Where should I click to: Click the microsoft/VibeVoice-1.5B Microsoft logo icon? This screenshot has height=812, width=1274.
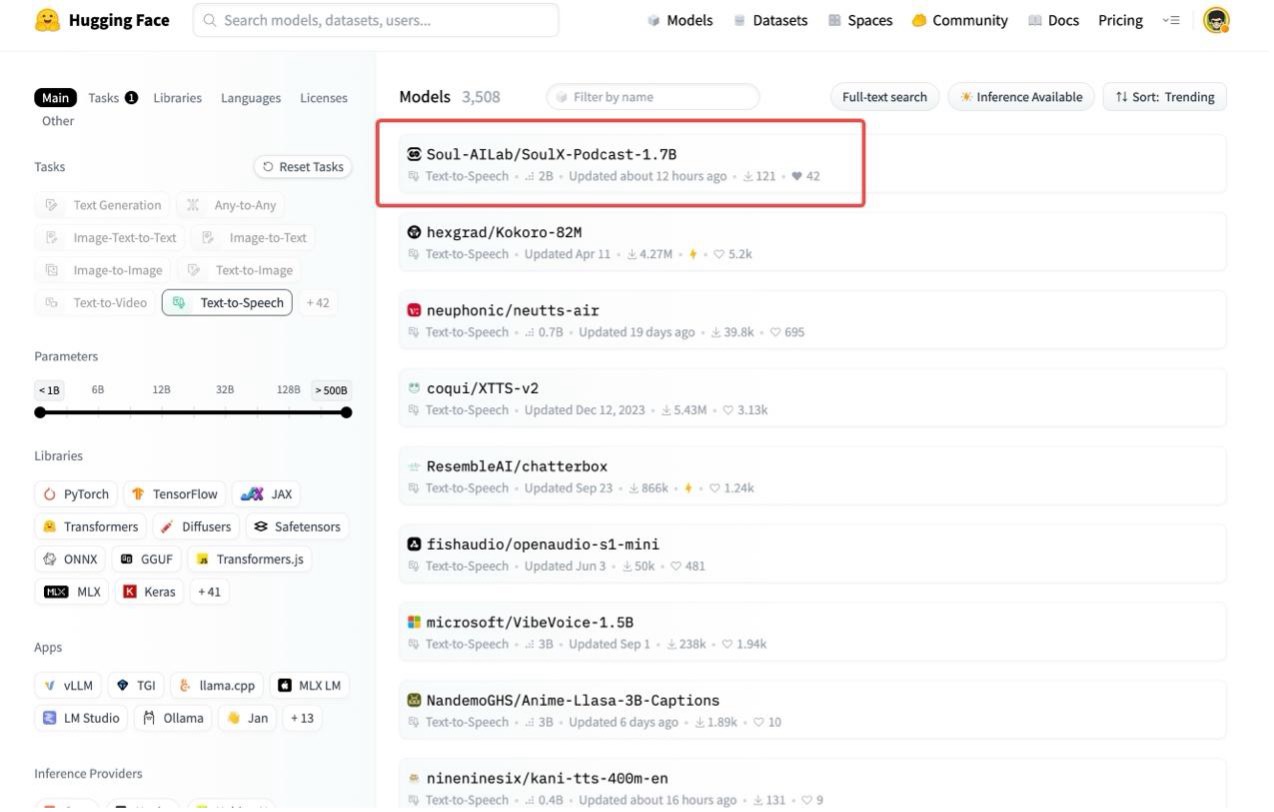coord(414,622)
